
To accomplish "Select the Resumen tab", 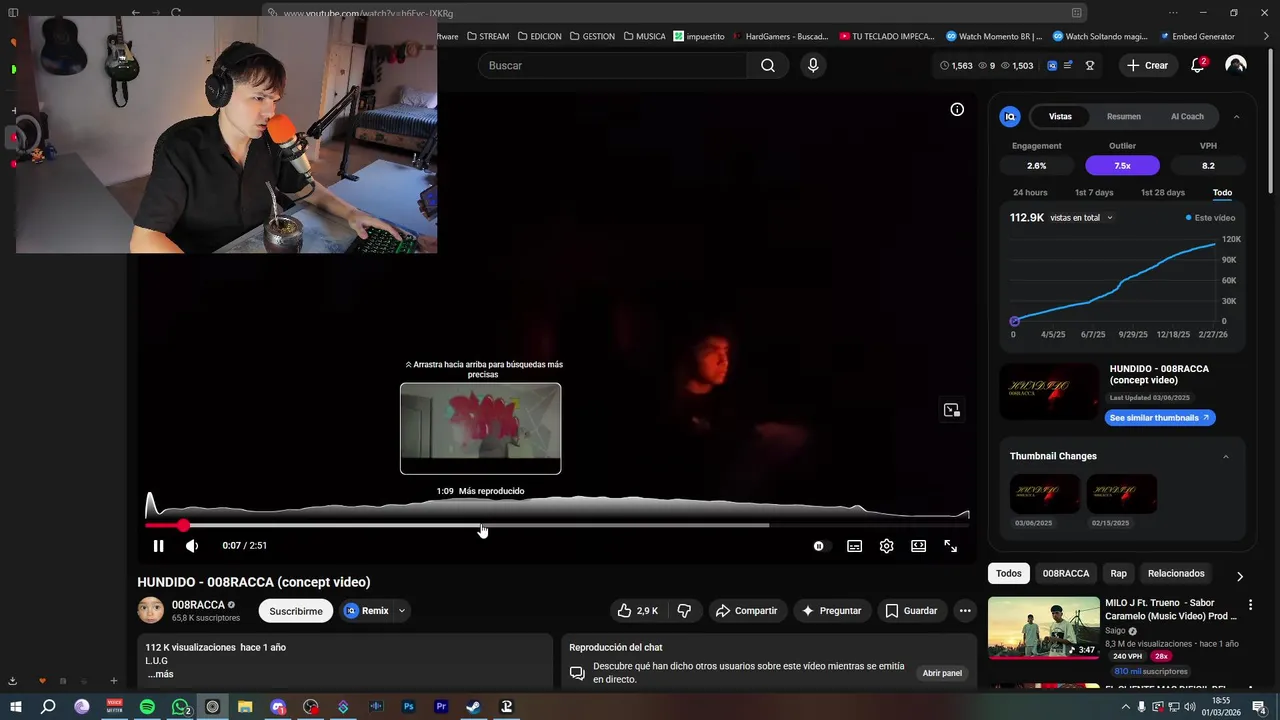I will [x=1124, y=116].
